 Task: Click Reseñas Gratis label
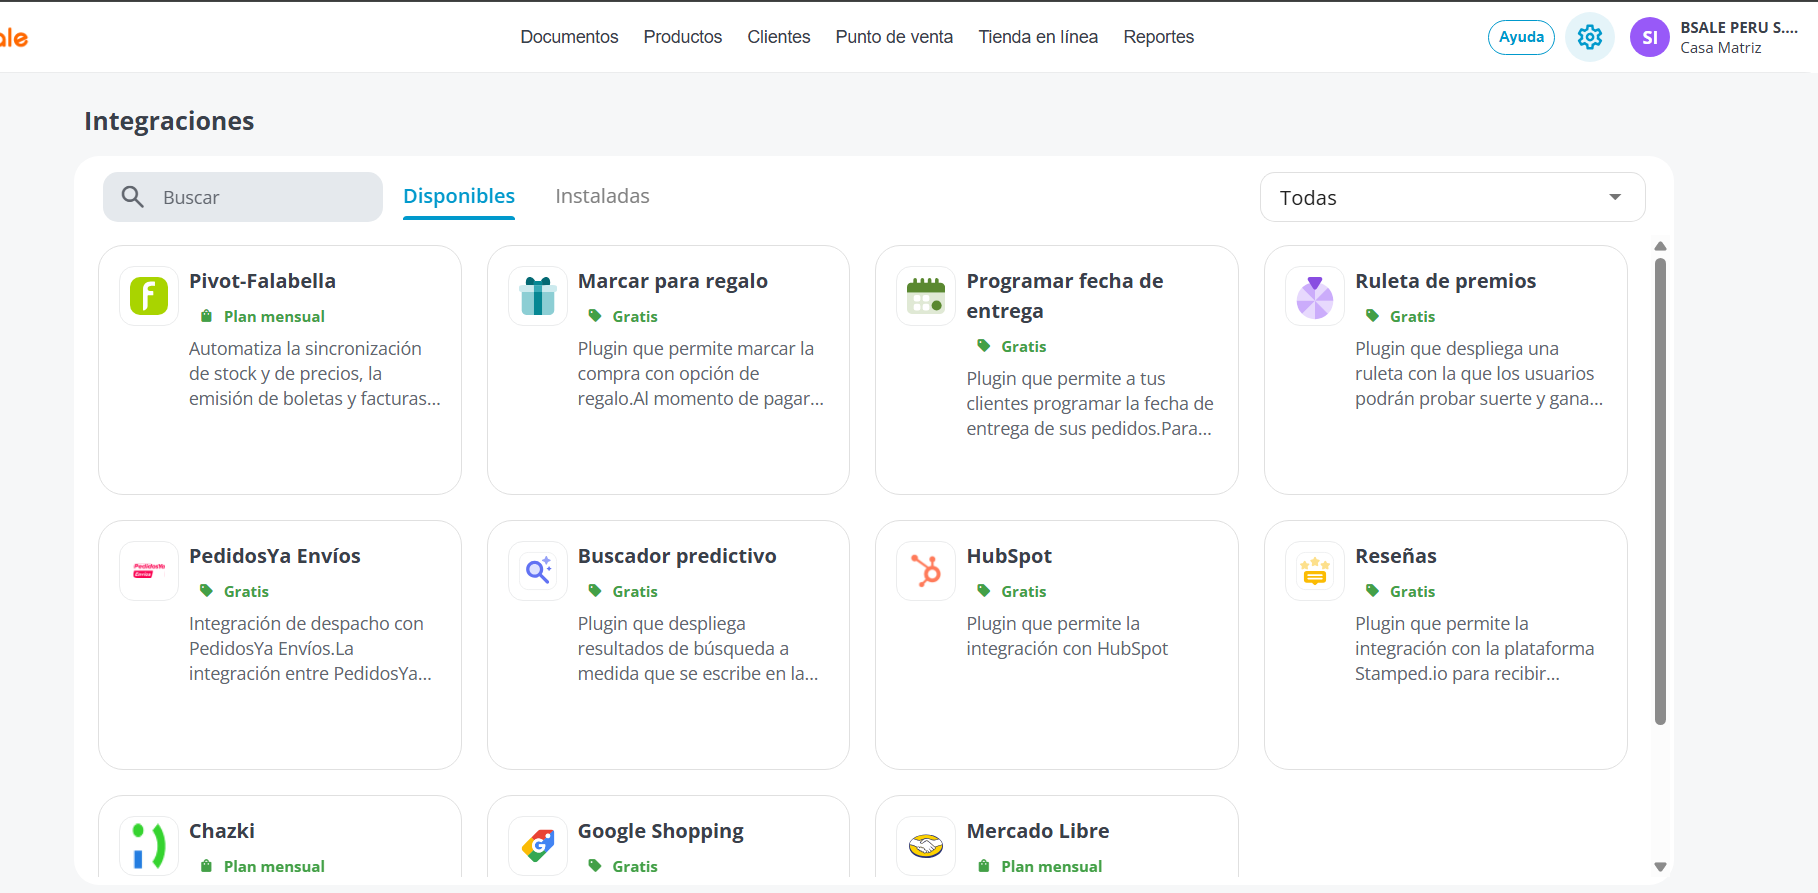click(x=1412, y=591)
